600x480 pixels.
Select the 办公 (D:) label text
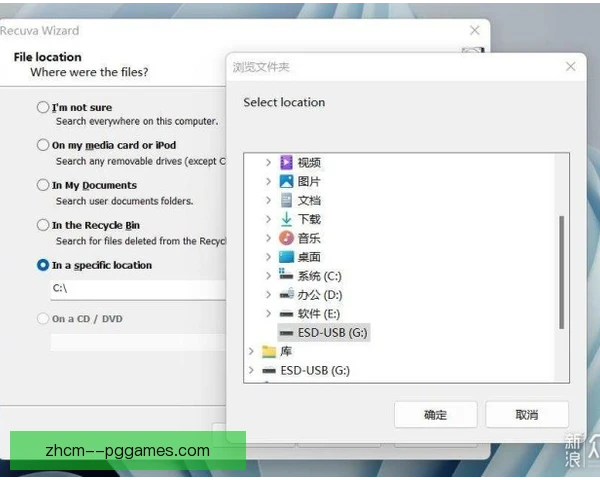pos(320,295)
